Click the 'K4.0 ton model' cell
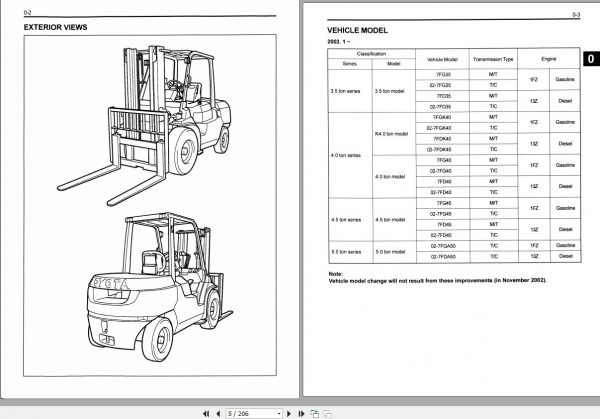Image resolution: width=600 pixels, height=419 pixels. (x=394, y=134)
